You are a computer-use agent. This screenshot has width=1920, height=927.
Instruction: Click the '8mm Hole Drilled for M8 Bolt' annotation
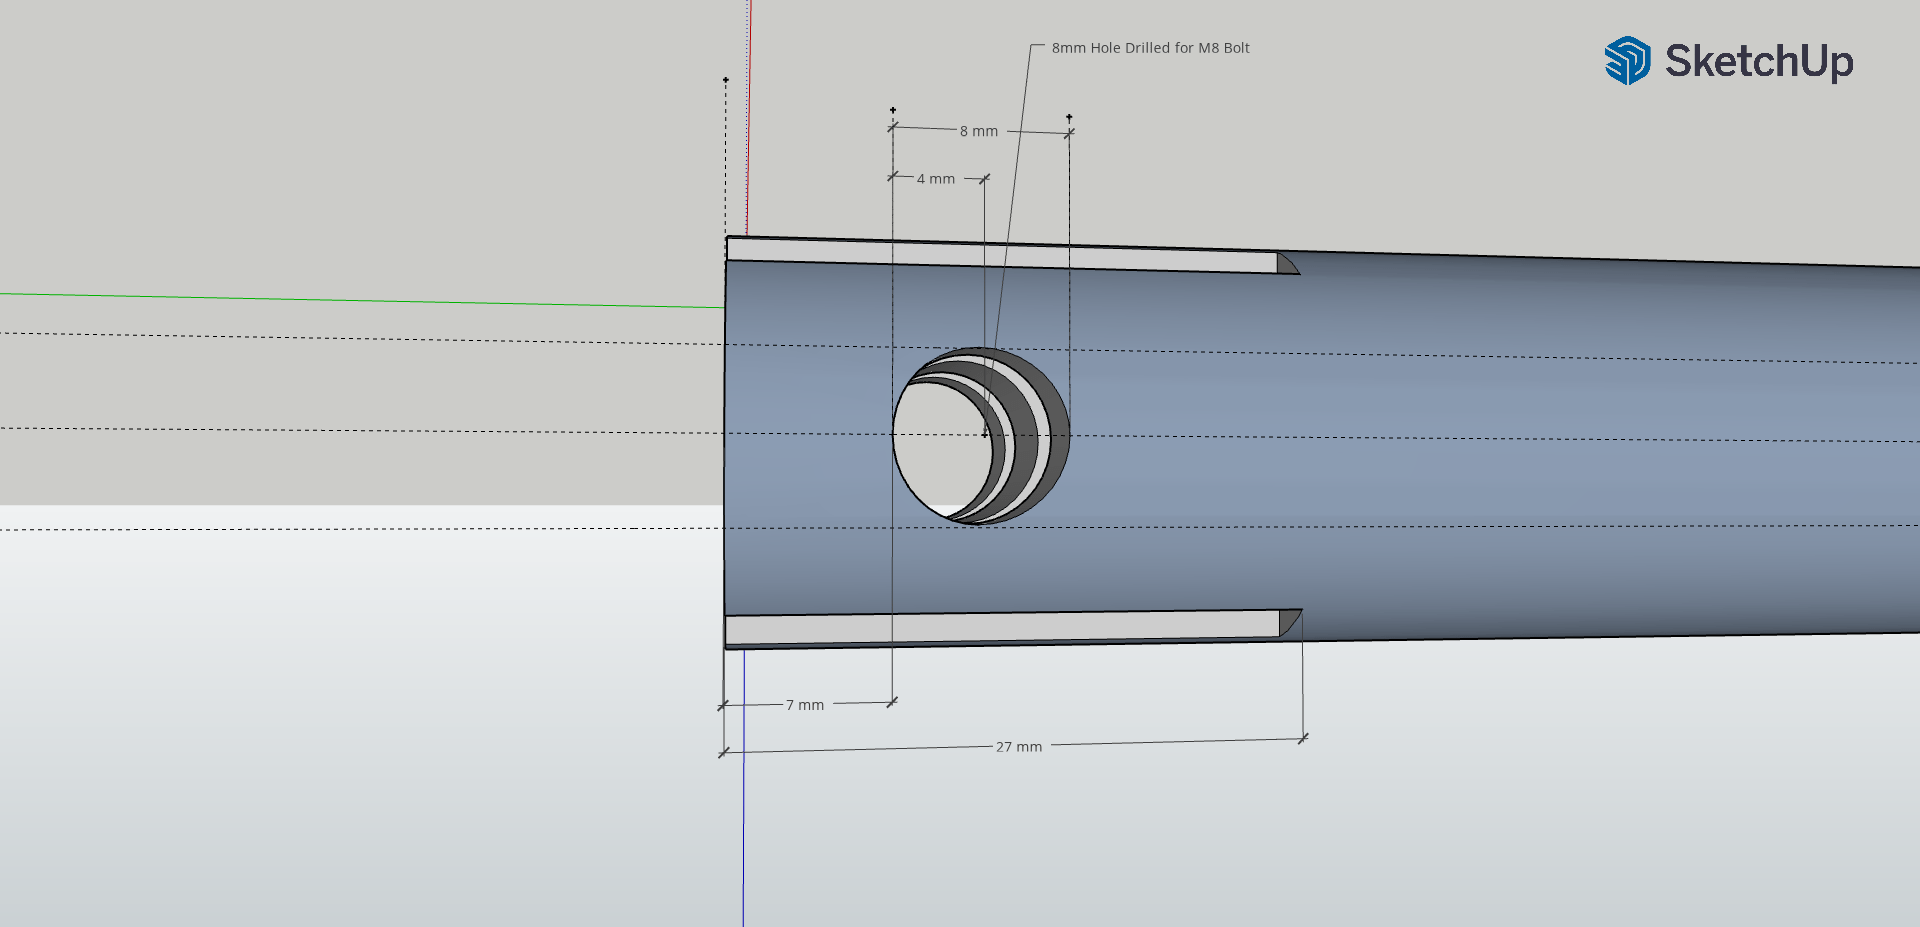1150,47
